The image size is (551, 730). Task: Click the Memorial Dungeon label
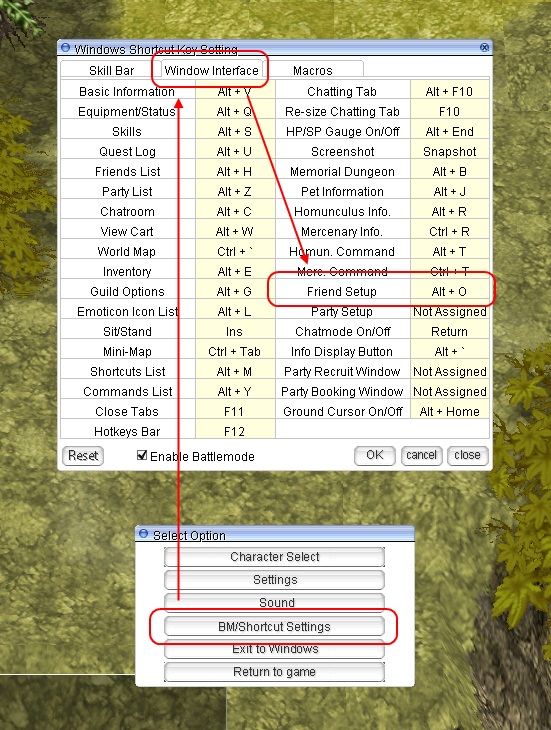point(342,171)
